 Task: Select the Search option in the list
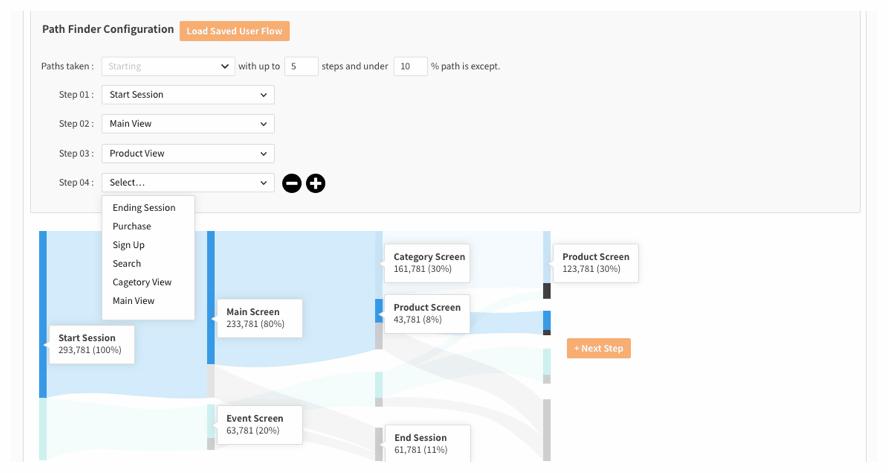pyautogui.click(x=127, y=264)
